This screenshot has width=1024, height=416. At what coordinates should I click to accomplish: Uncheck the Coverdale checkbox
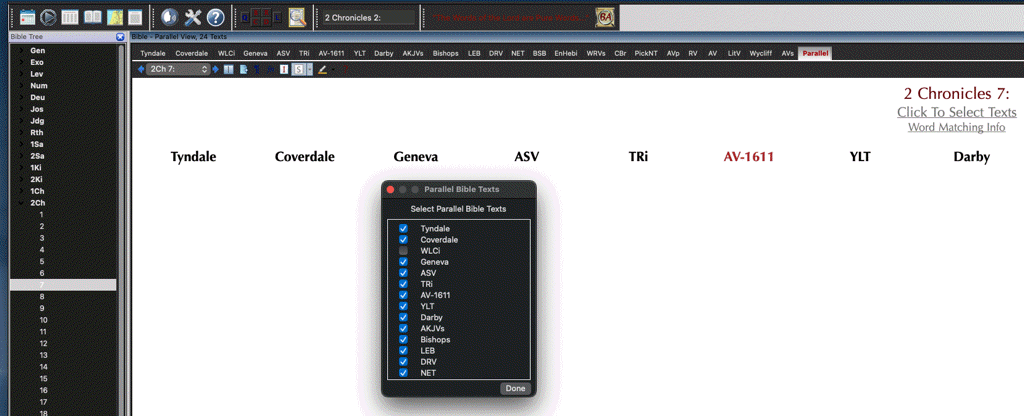coord(404,240)
